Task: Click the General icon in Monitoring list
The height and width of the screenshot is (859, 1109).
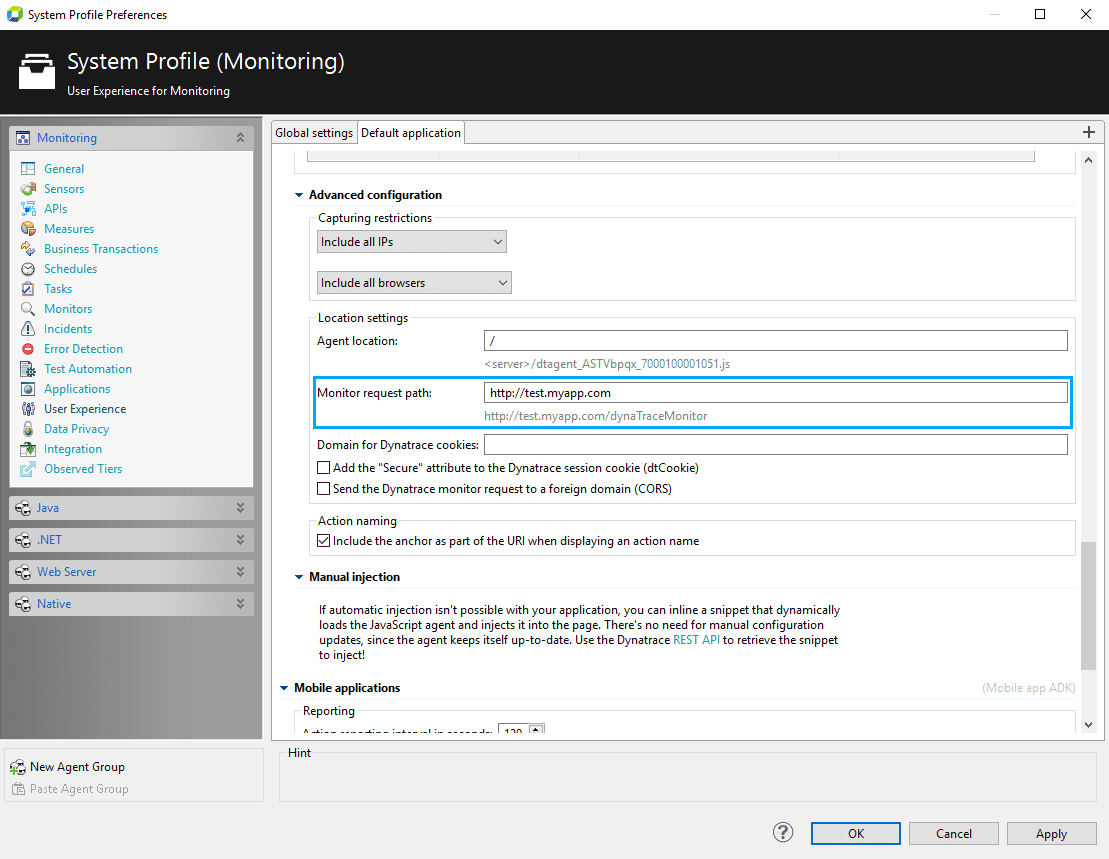Action: pos(28,168)
